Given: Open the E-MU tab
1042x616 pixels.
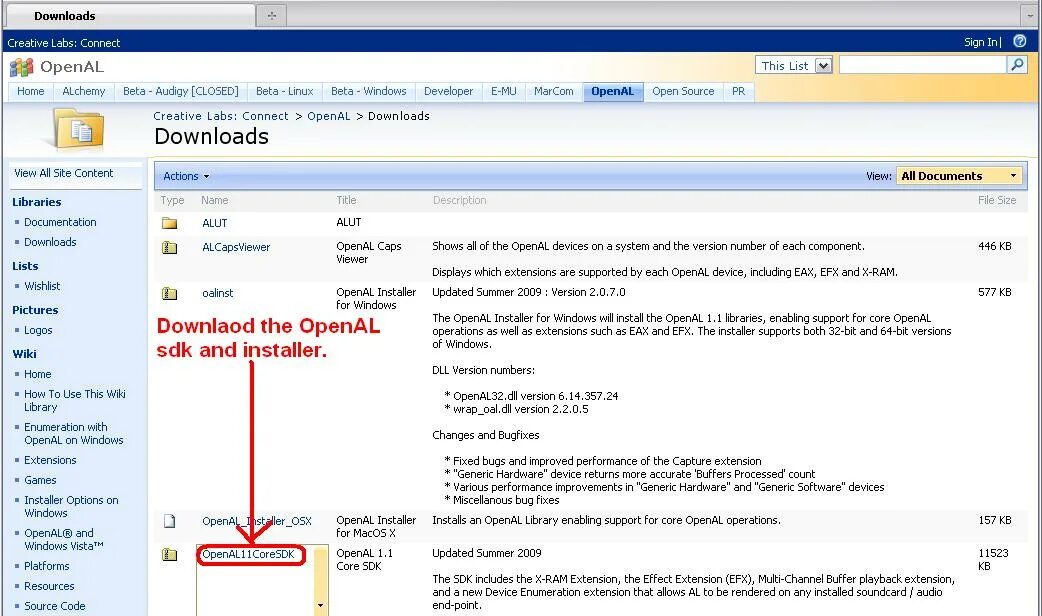Looking at the screenshot, I should tap(504, 91).
